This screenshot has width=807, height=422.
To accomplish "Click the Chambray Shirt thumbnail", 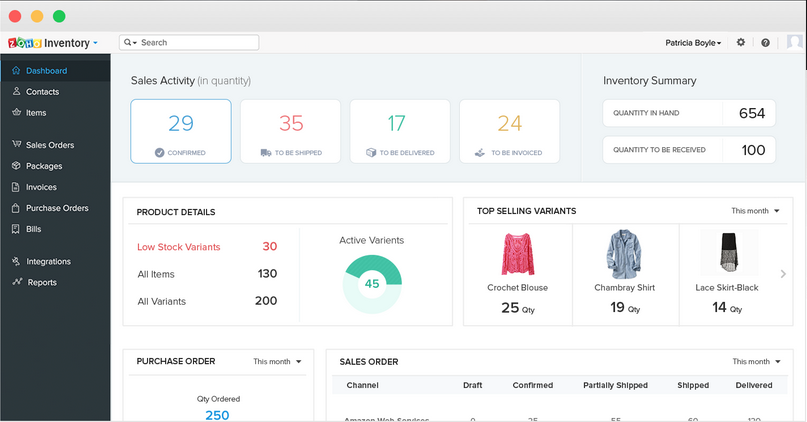I will pyautogui.click(x=624, y=254).
